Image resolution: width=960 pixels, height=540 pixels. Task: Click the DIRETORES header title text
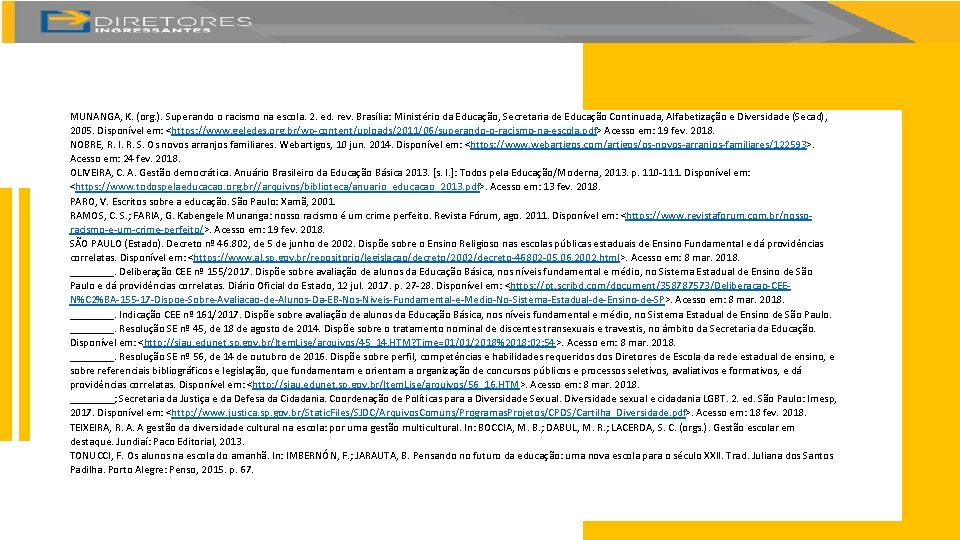point(173,21)
